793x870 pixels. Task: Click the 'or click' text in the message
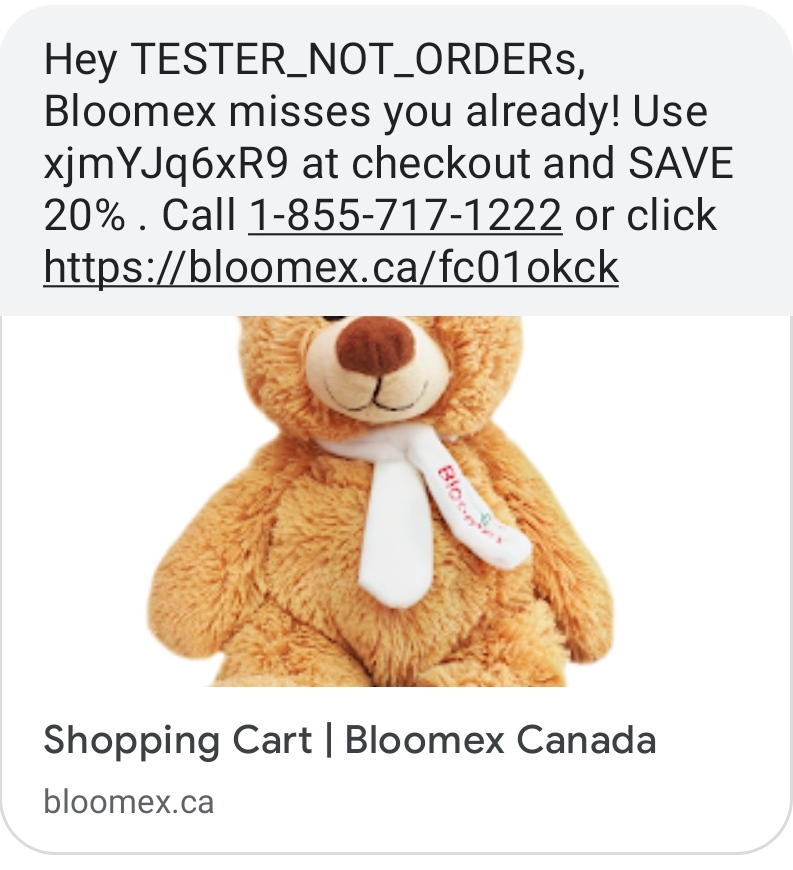click(x=645, y=215)
